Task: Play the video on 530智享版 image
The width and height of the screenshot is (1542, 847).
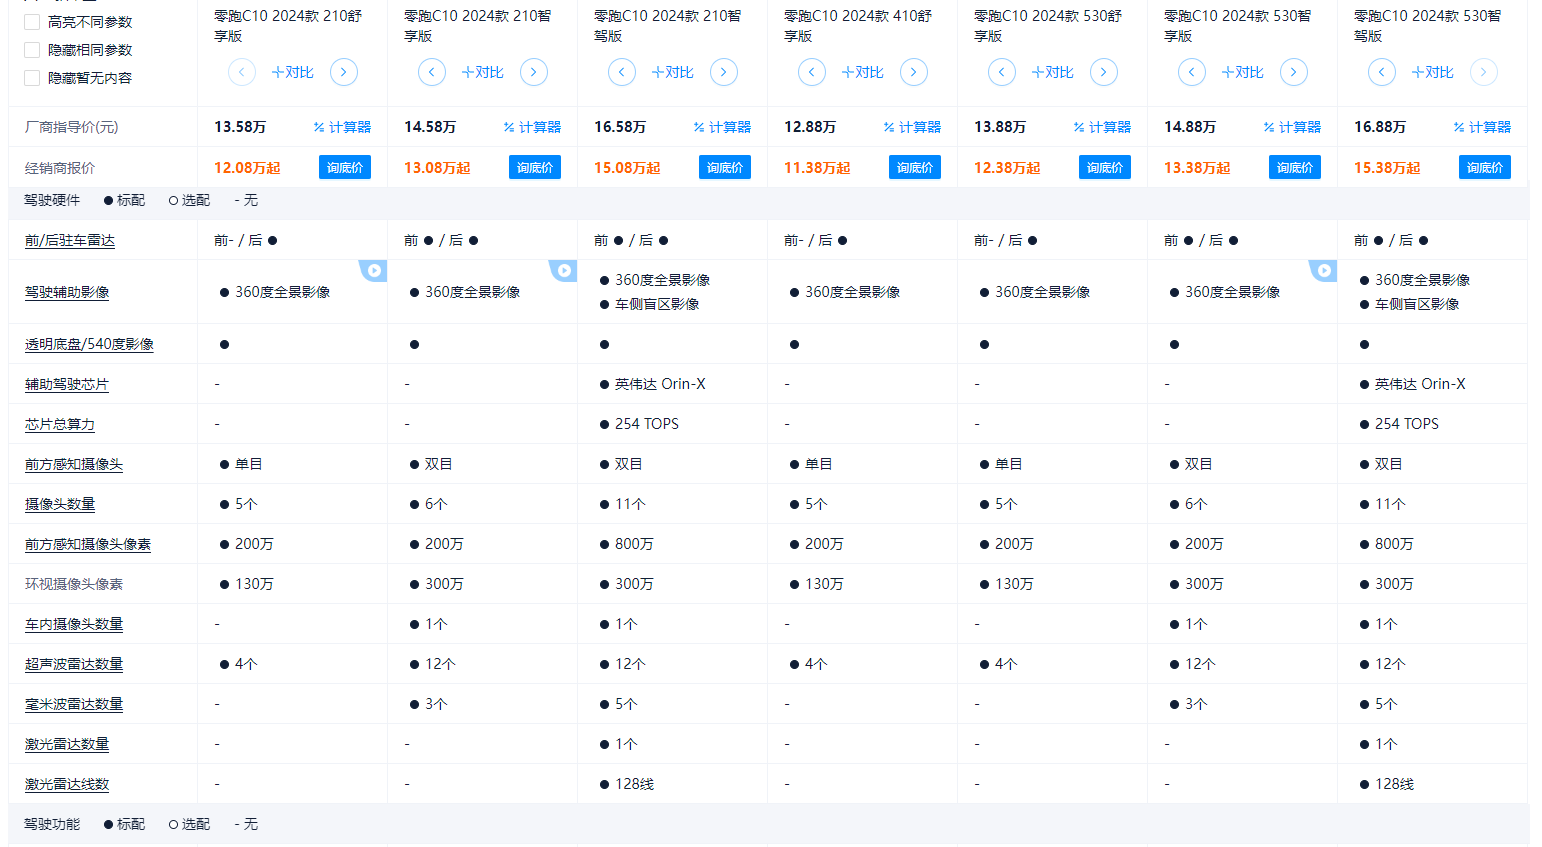Action: (1323, 270)
